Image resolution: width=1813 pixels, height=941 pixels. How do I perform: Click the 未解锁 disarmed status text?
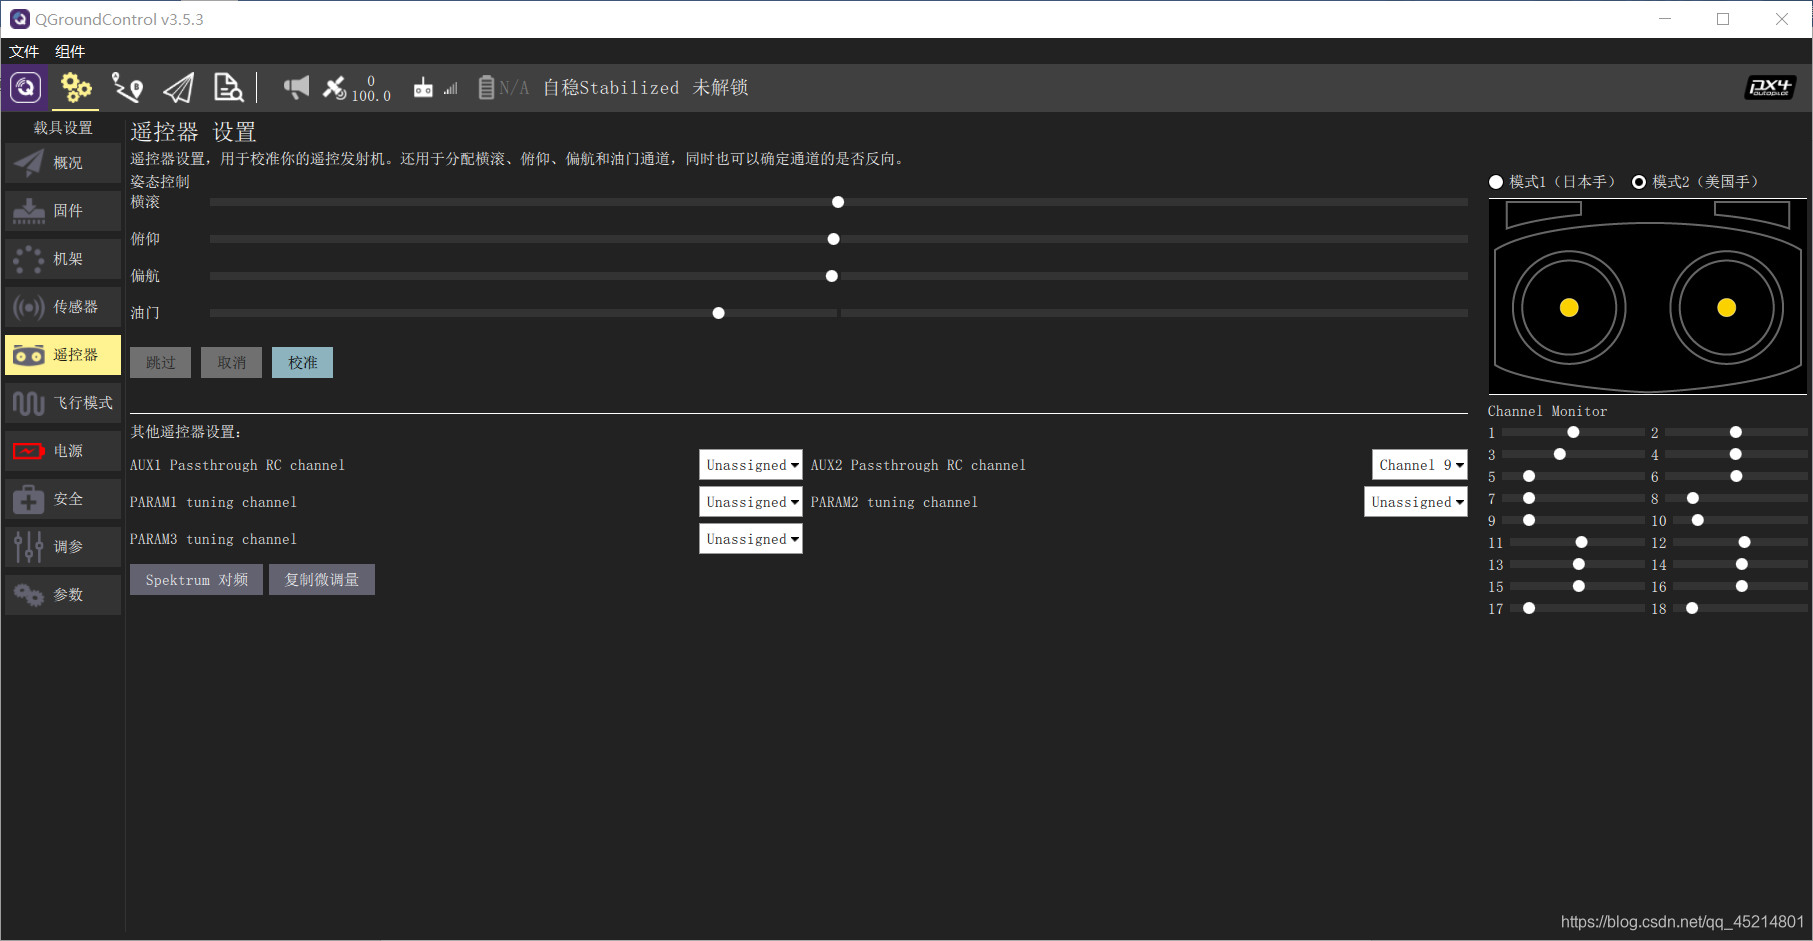click(x=720, y=88)
